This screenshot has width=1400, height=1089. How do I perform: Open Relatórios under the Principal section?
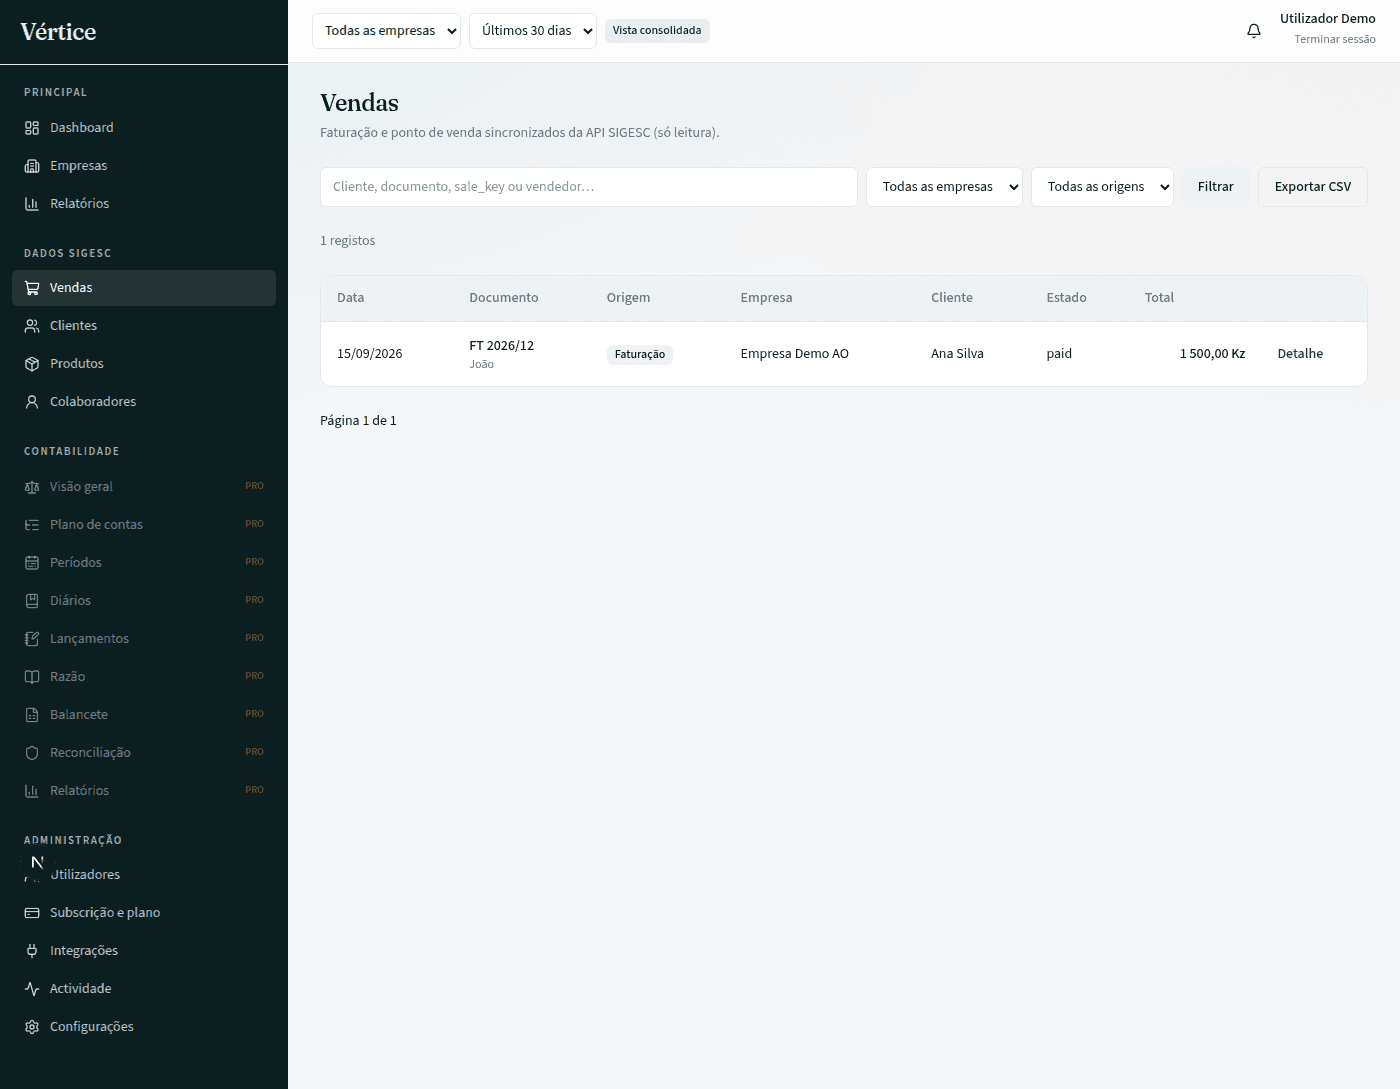pos(144,204)
